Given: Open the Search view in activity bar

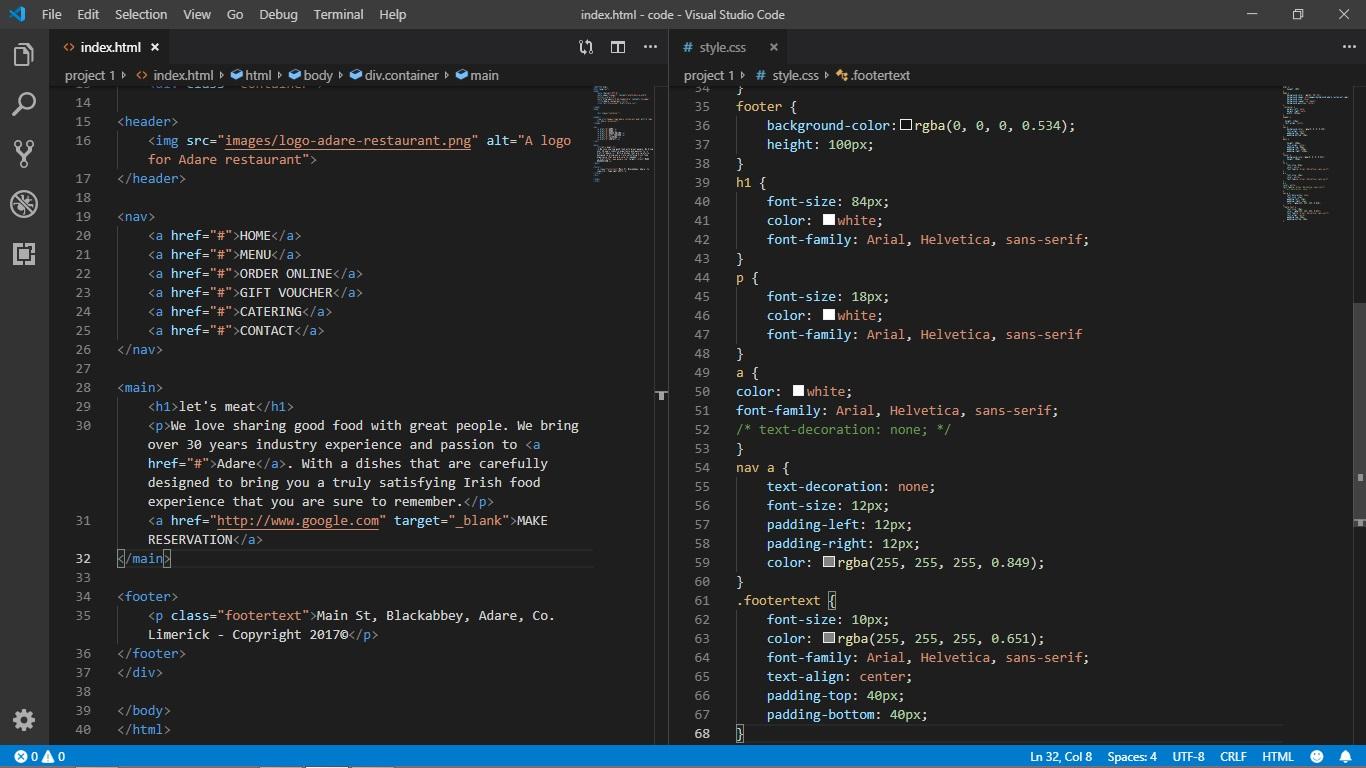Looking at the screenshot, I should (24, 104).
